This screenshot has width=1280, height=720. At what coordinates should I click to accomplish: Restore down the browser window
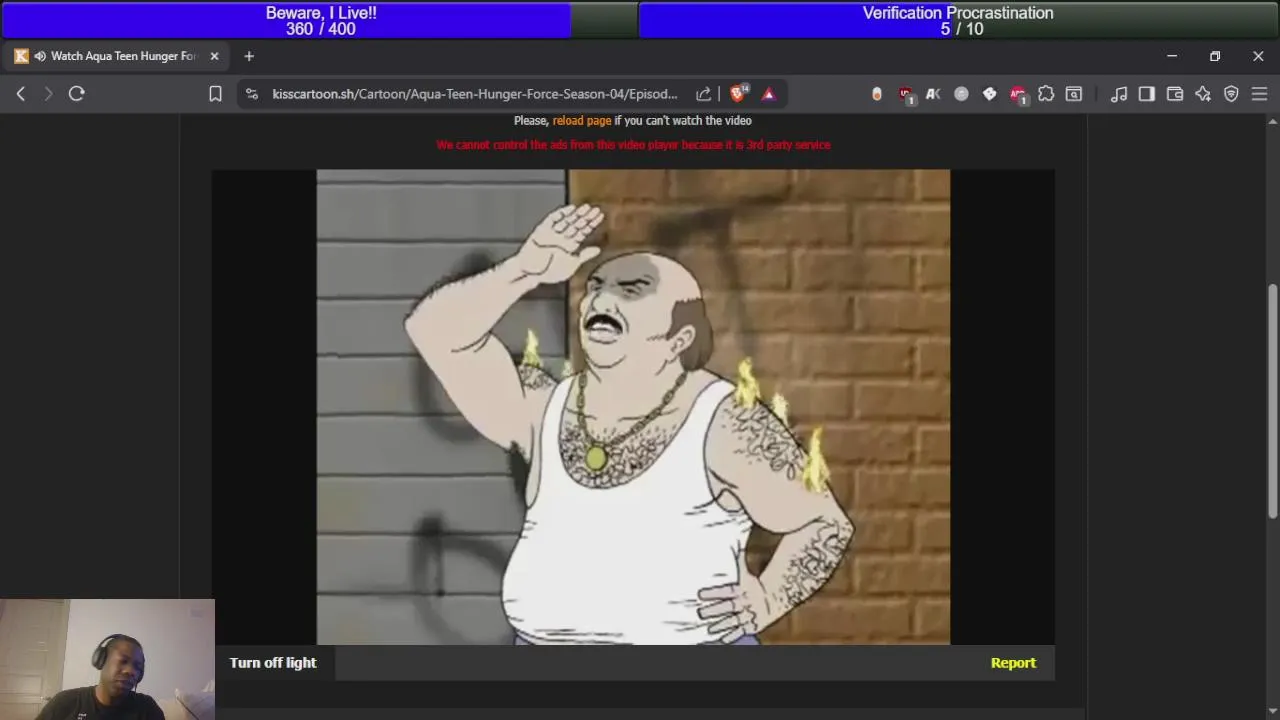coord(1215,56)
